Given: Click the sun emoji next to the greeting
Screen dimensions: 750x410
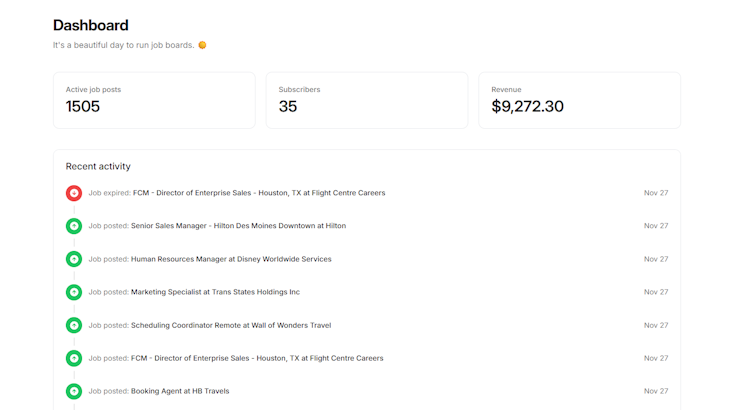Looking at the screenshot, I should coord(202,45).
